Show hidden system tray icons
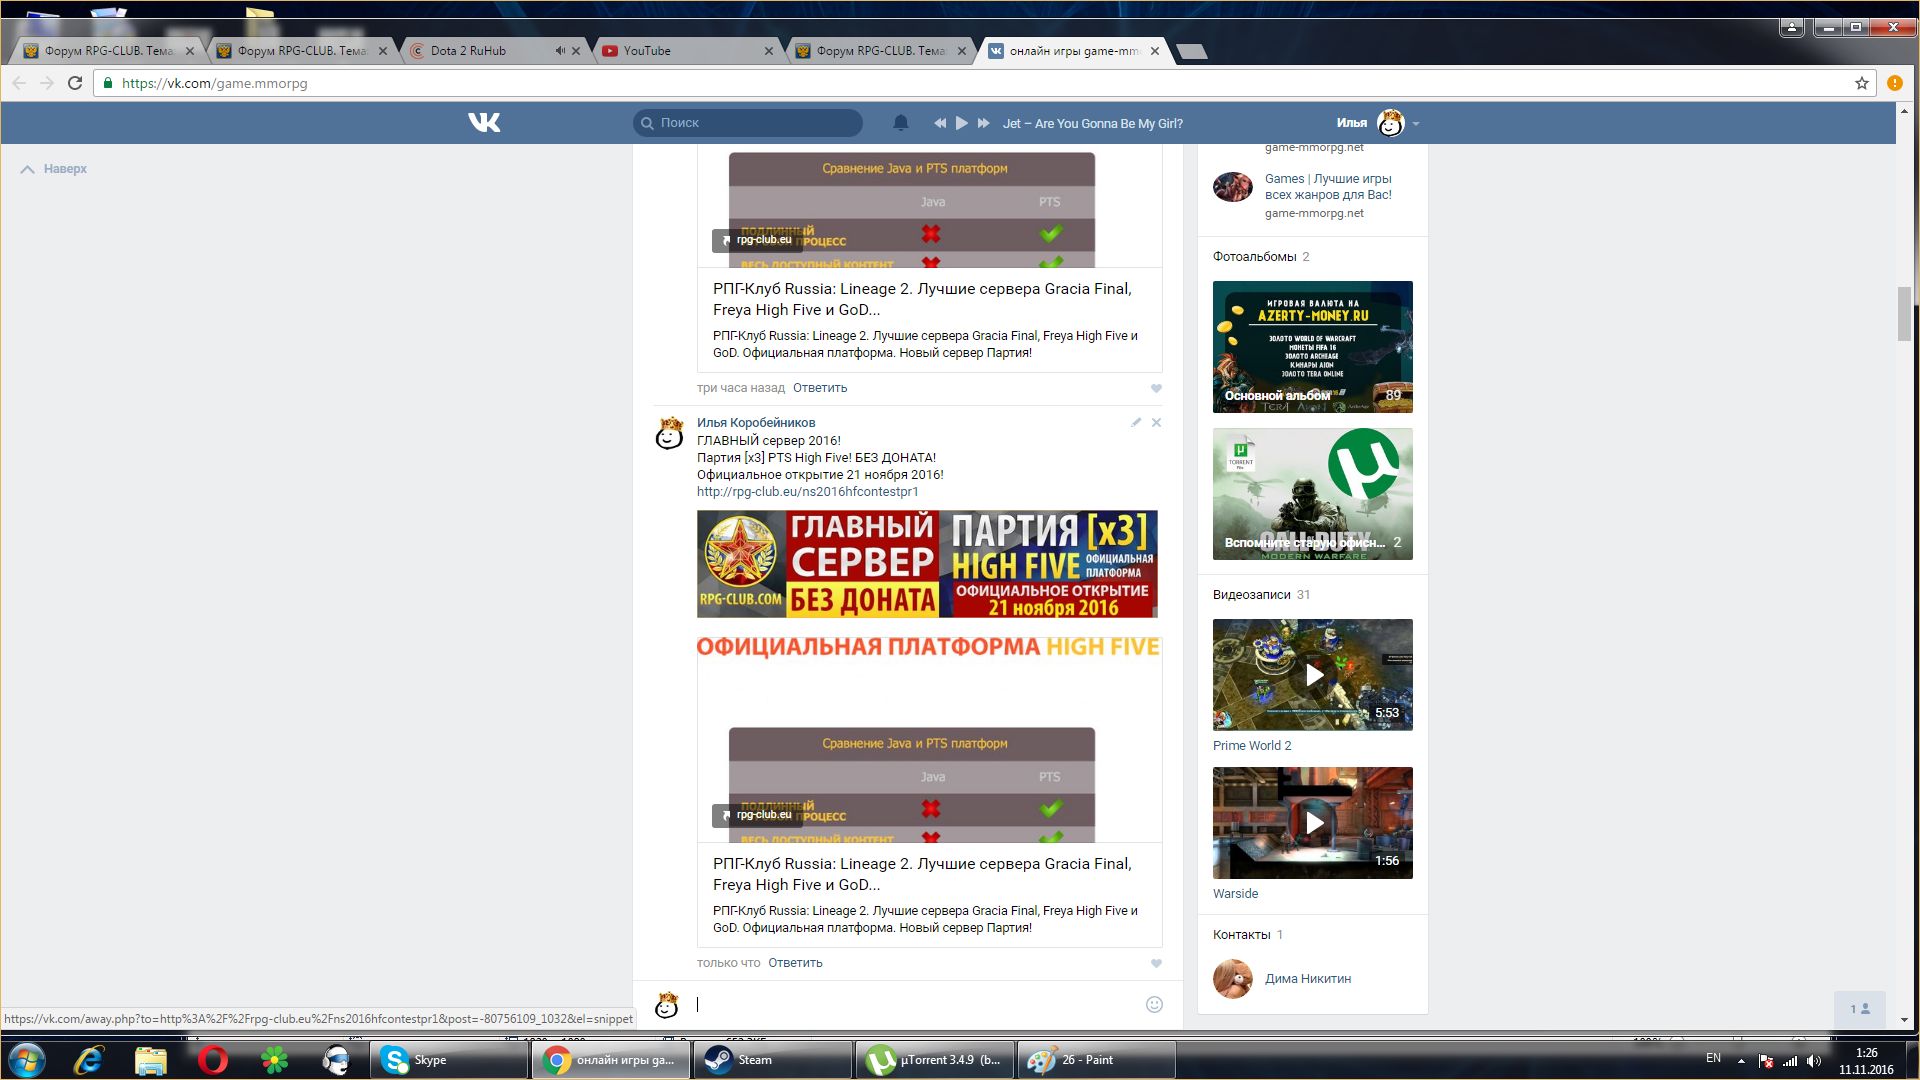The height and width of the screenshot is (1080, 1920). point(1741,1060)
